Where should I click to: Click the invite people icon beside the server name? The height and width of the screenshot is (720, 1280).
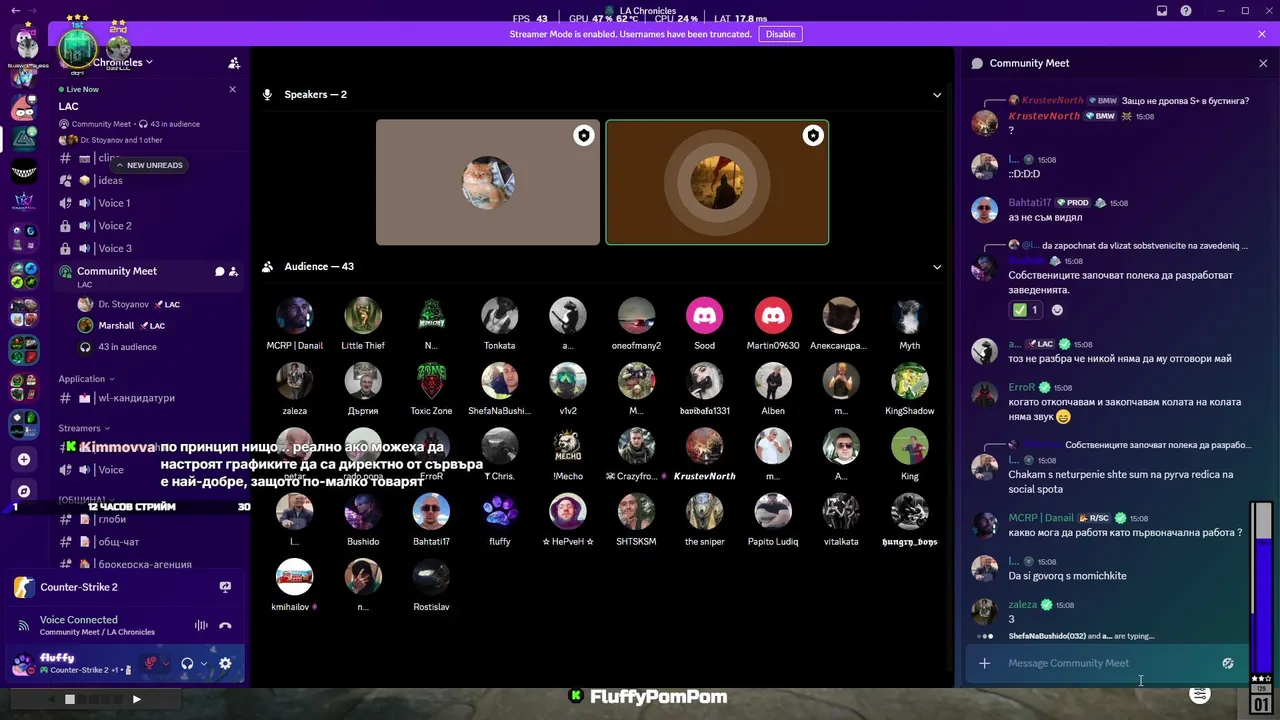234,63
